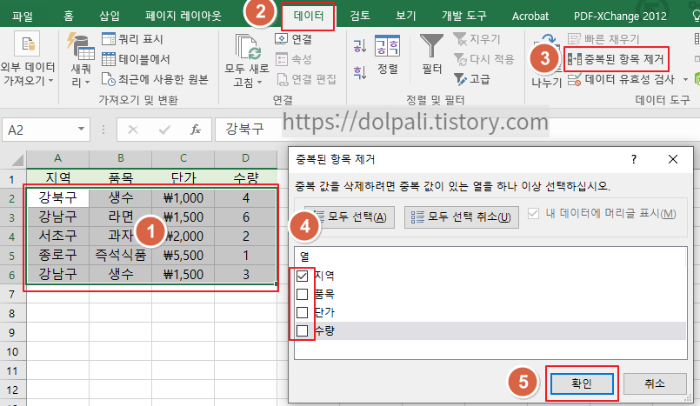Viewport: 700px width, 406px height.
Task: Sort descending with the lower sort icon
Action: (360, 72)
